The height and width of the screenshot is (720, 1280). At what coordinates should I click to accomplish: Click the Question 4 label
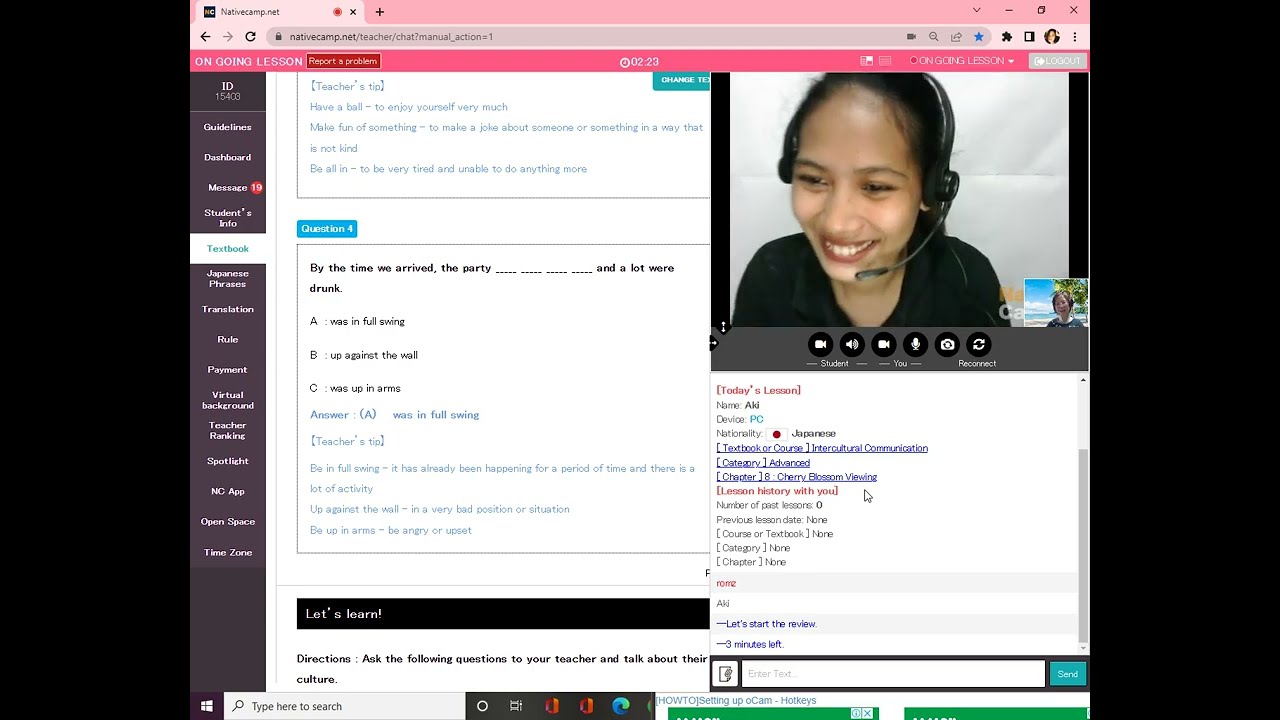(x=327, y=229)
